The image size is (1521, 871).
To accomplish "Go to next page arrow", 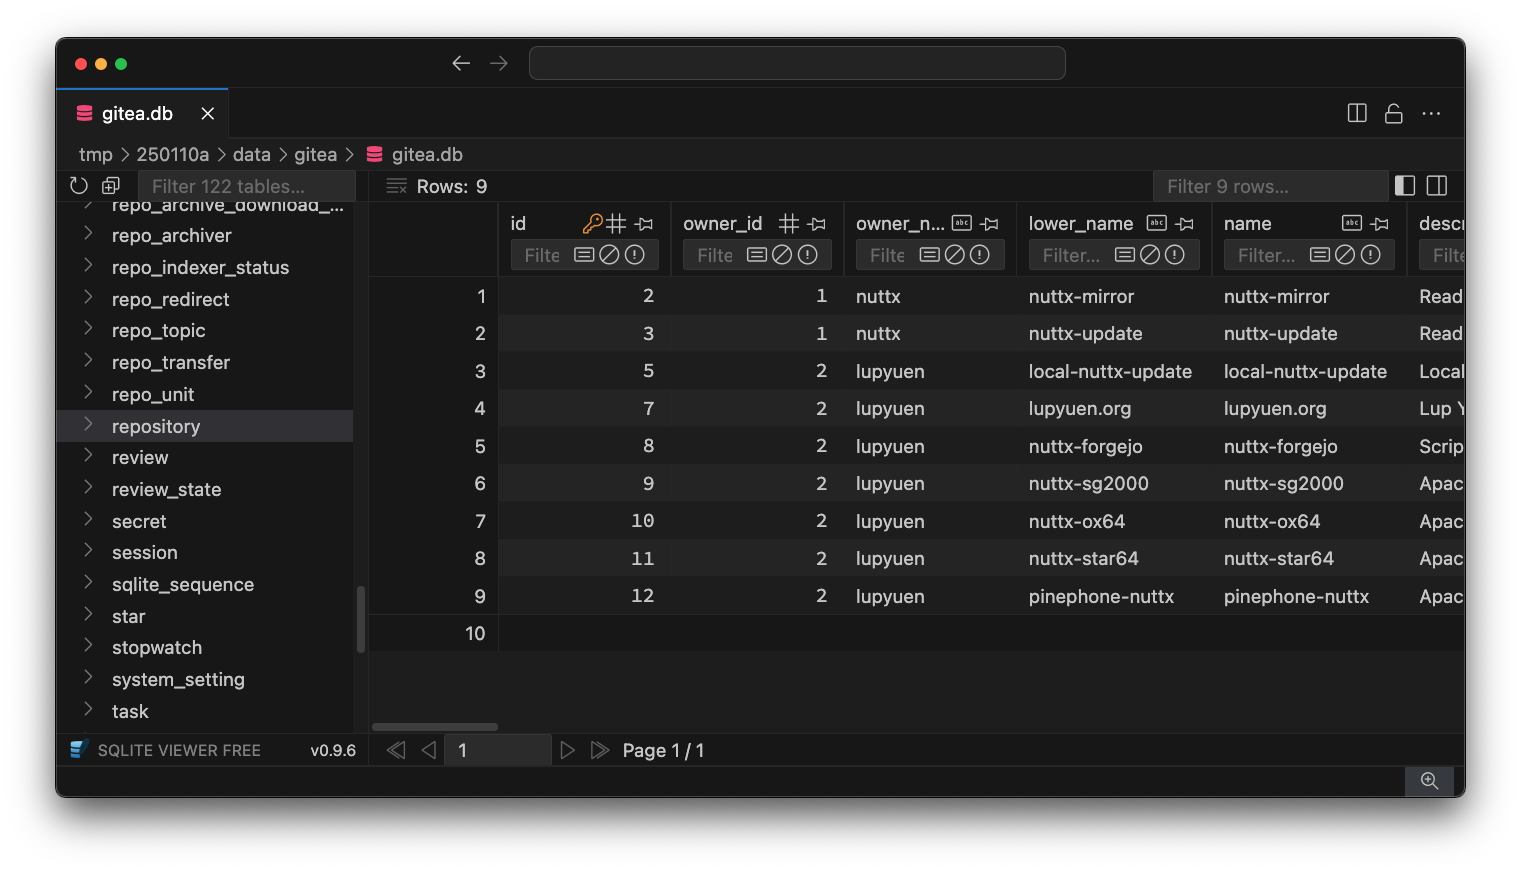I will click(x=567, y=750).
